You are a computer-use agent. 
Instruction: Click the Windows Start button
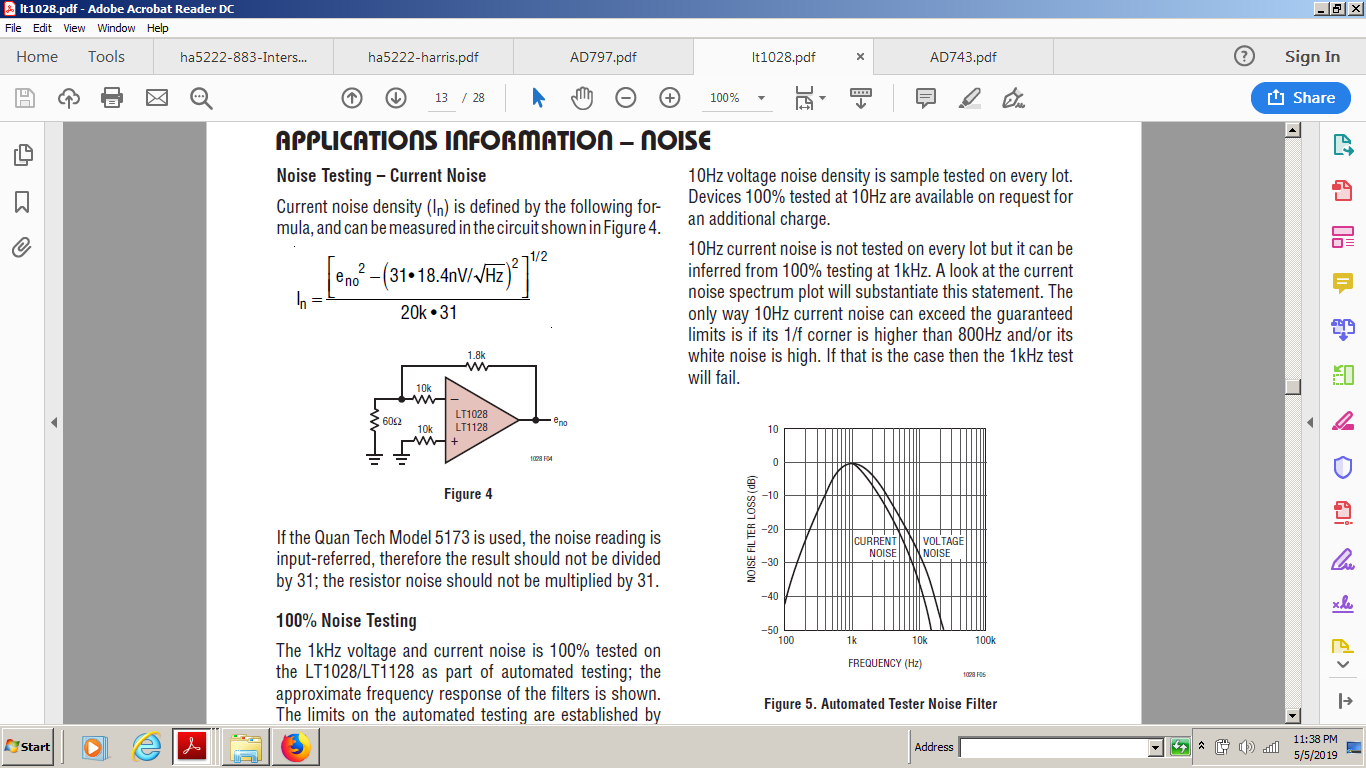[x=28, y=747]
